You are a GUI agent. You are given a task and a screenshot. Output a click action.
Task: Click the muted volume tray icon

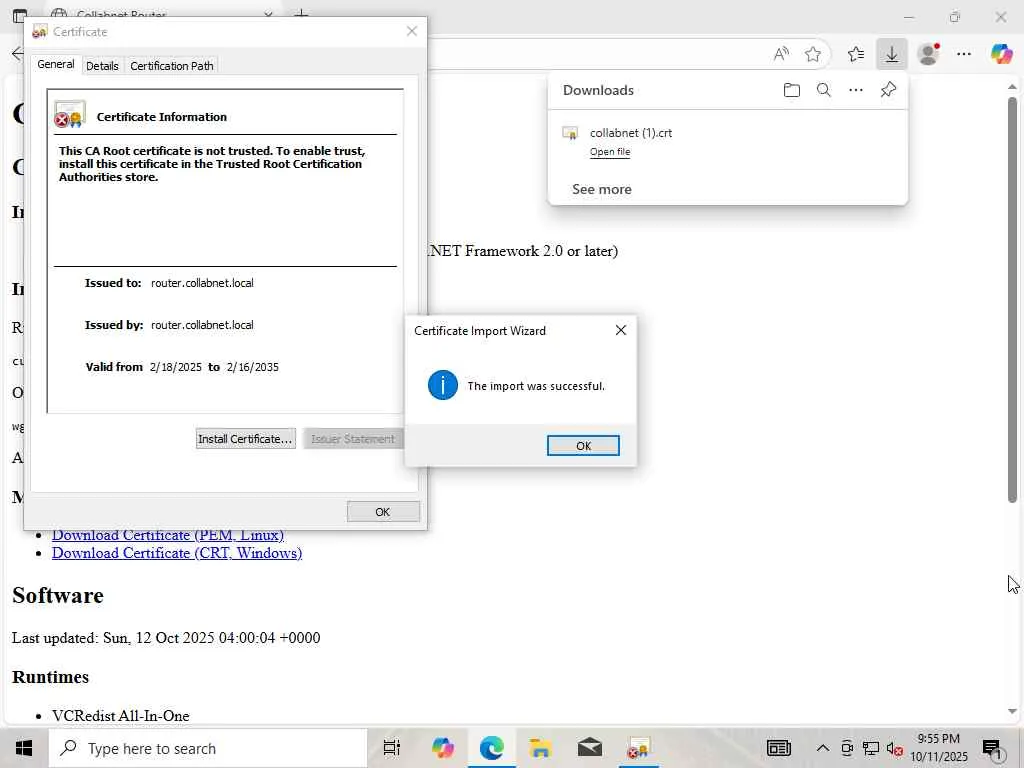tap(895, 748)
